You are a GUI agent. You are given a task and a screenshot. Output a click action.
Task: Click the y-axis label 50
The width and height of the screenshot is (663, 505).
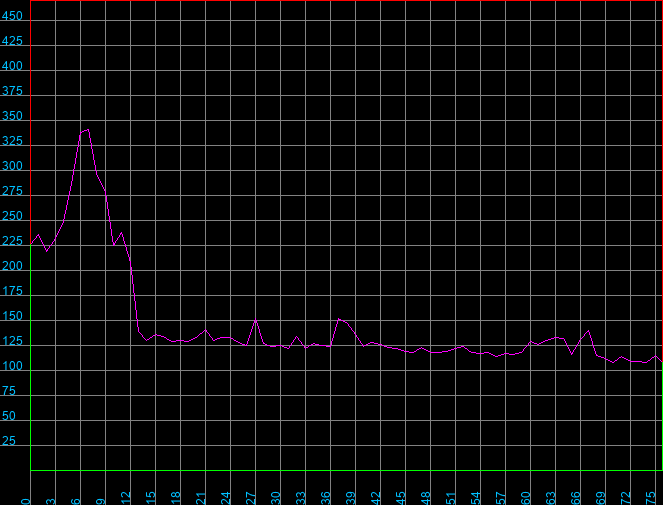[x=9, y=416]
